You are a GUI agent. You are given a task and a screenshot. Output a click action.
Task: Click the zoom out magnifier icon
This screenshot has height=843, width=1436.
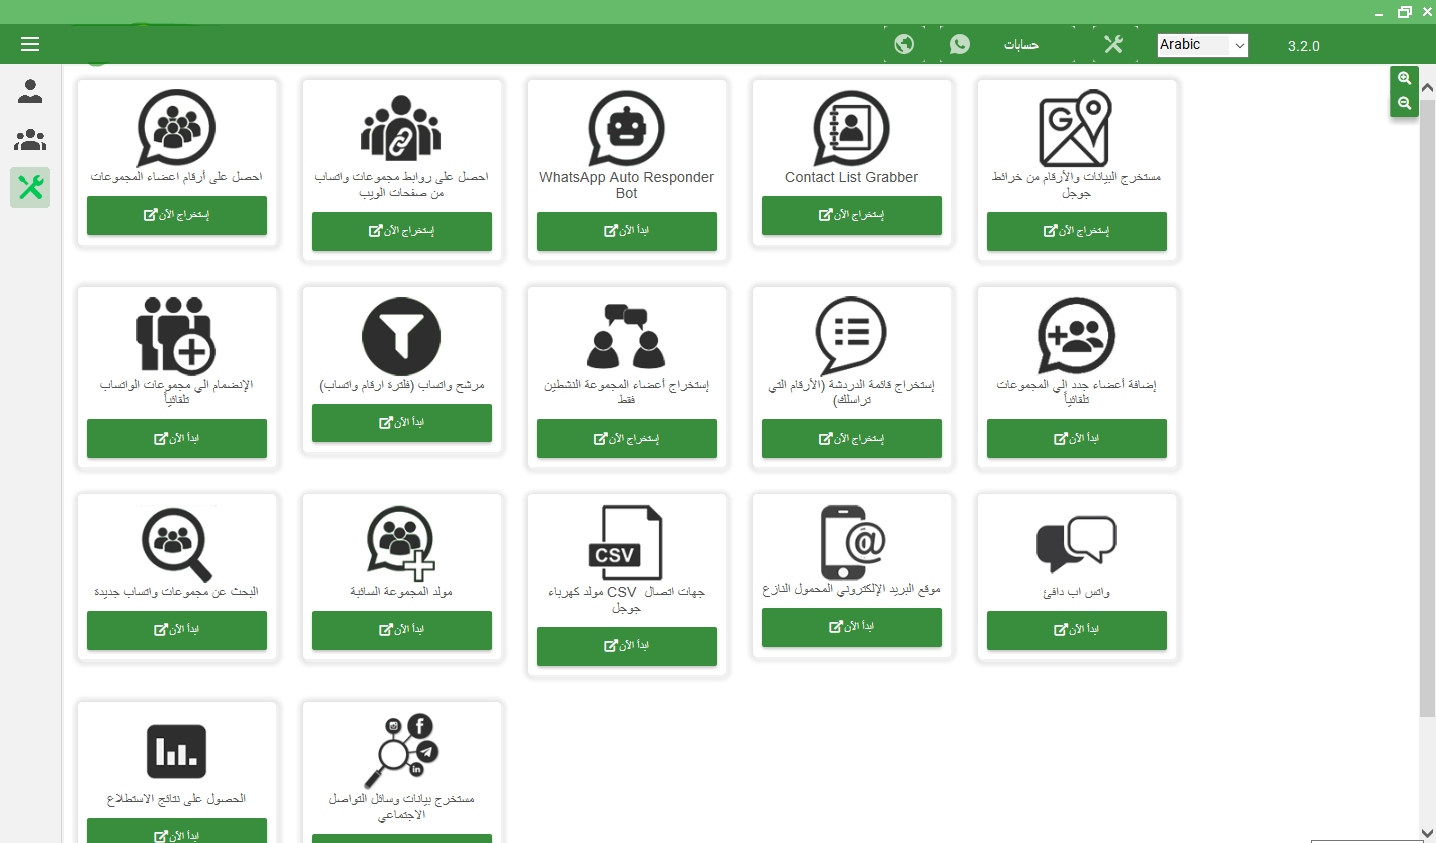(x=1404, y=103)
